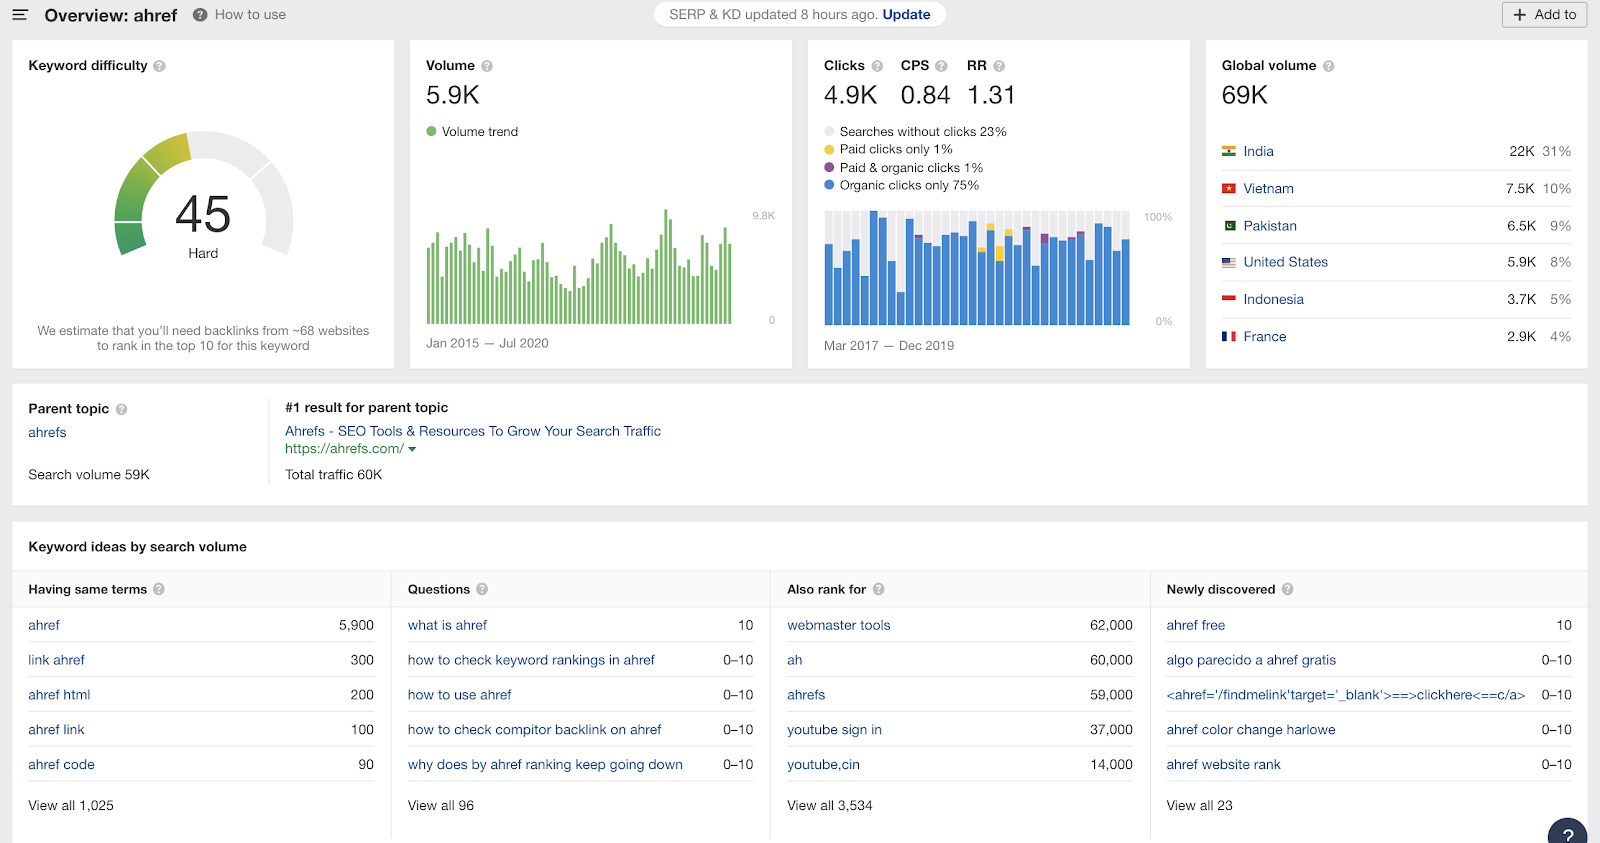The image size is (1600, 843).
Task: Open the round help chat button
Action: (1568, 832)
